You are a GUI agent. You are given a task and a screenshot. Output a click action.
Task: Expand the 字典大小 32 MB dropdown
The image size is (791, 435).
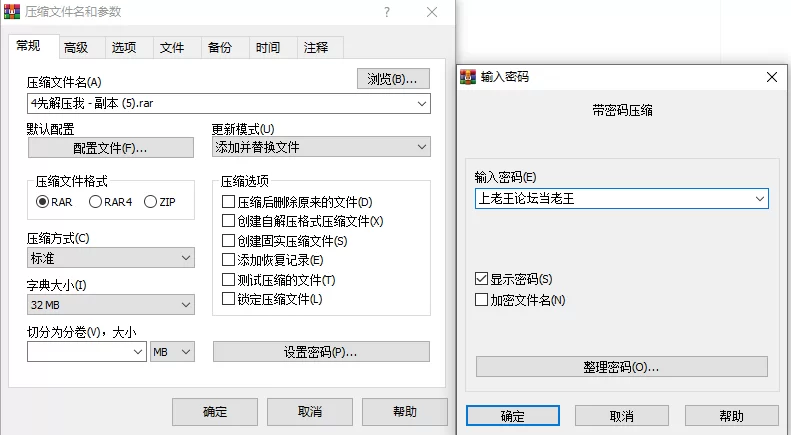click(110, 305)
